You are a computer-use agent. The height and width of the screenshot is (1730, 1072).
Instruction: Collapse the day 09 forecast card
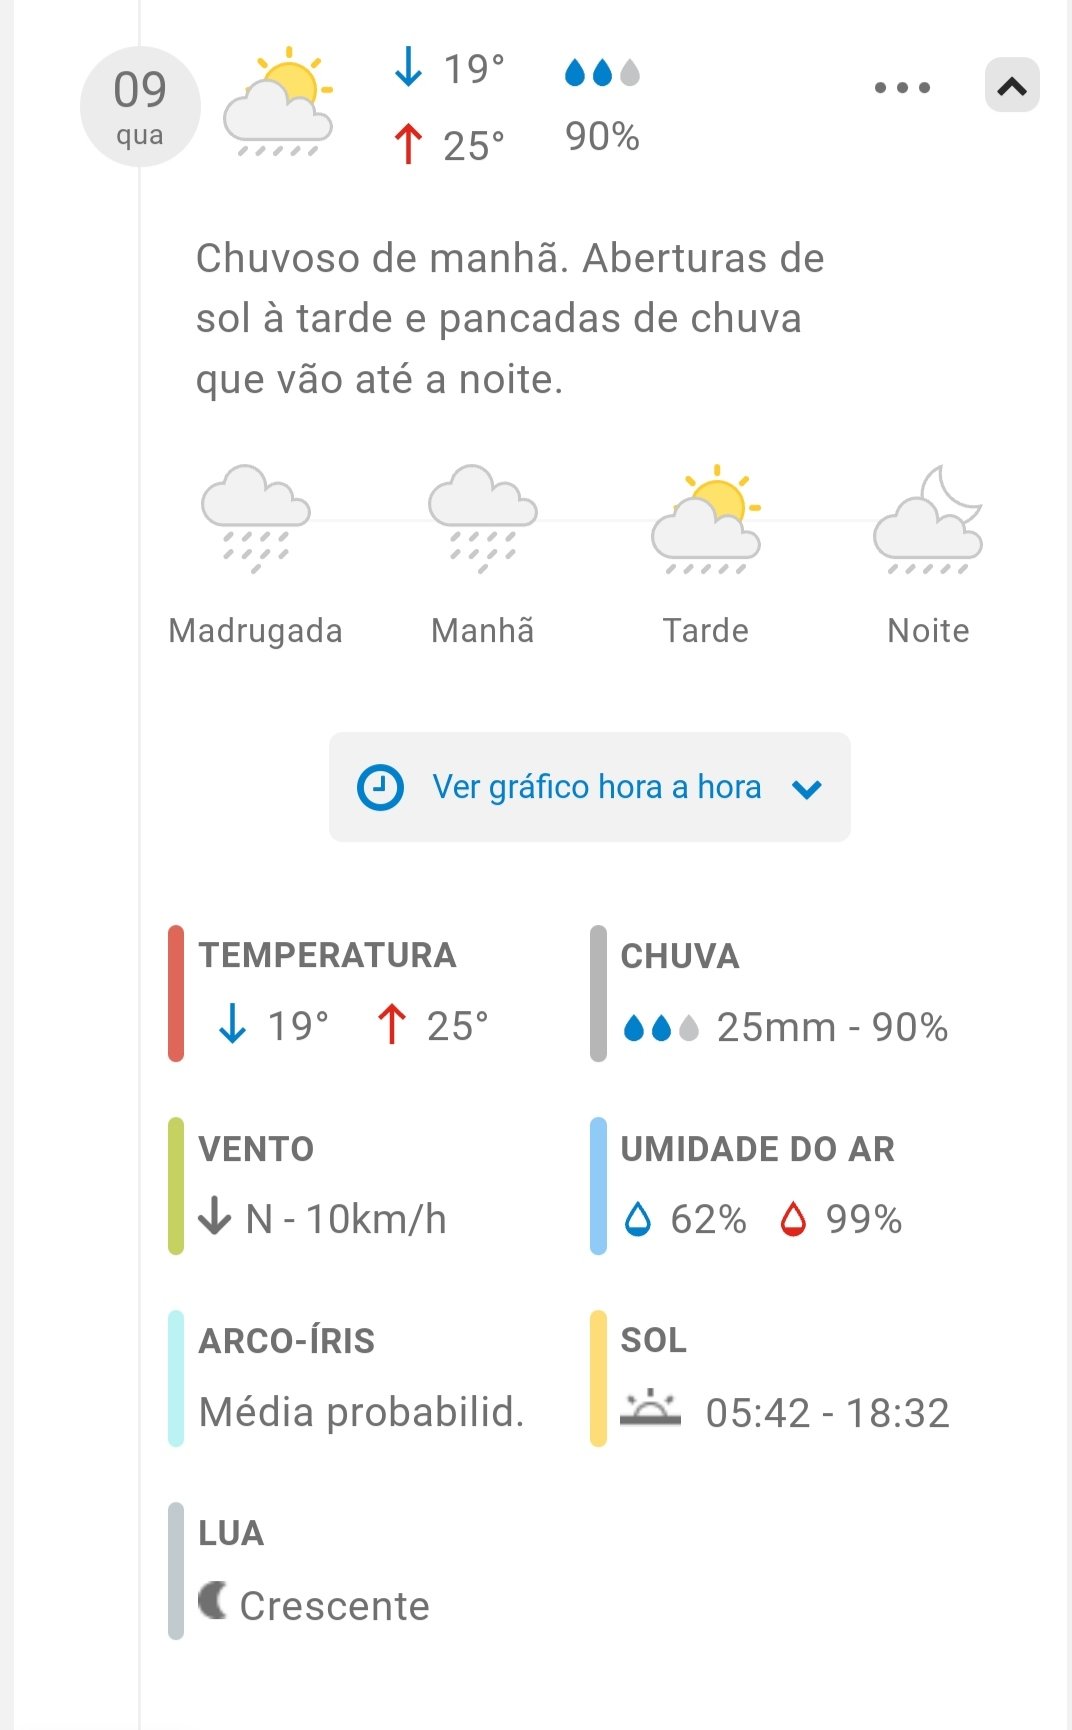click(1012, 86)
